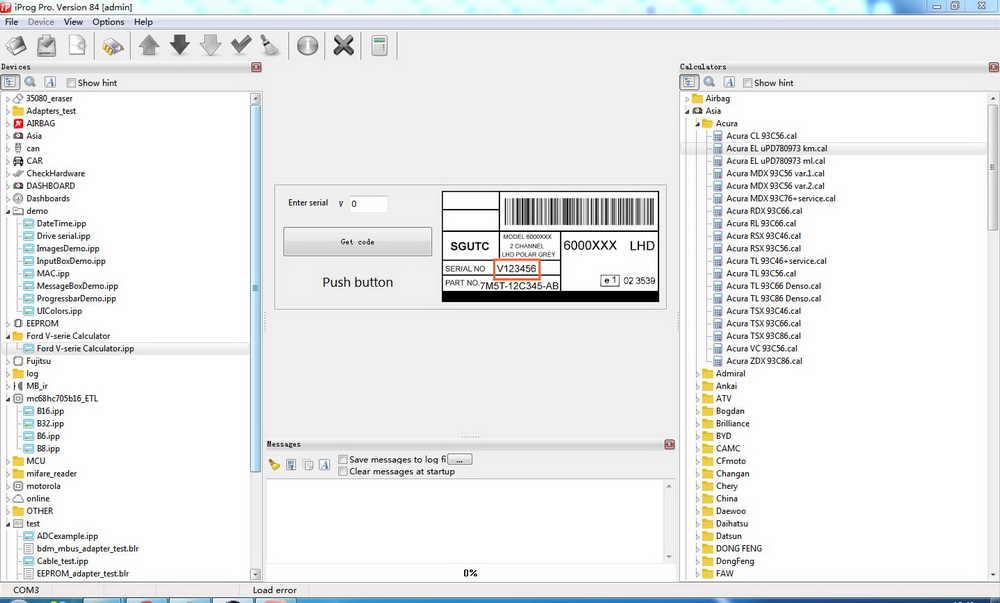Collapse the Acura folder in Calculators
This screenshot has height=603, width=1000.
click(698, 124)
